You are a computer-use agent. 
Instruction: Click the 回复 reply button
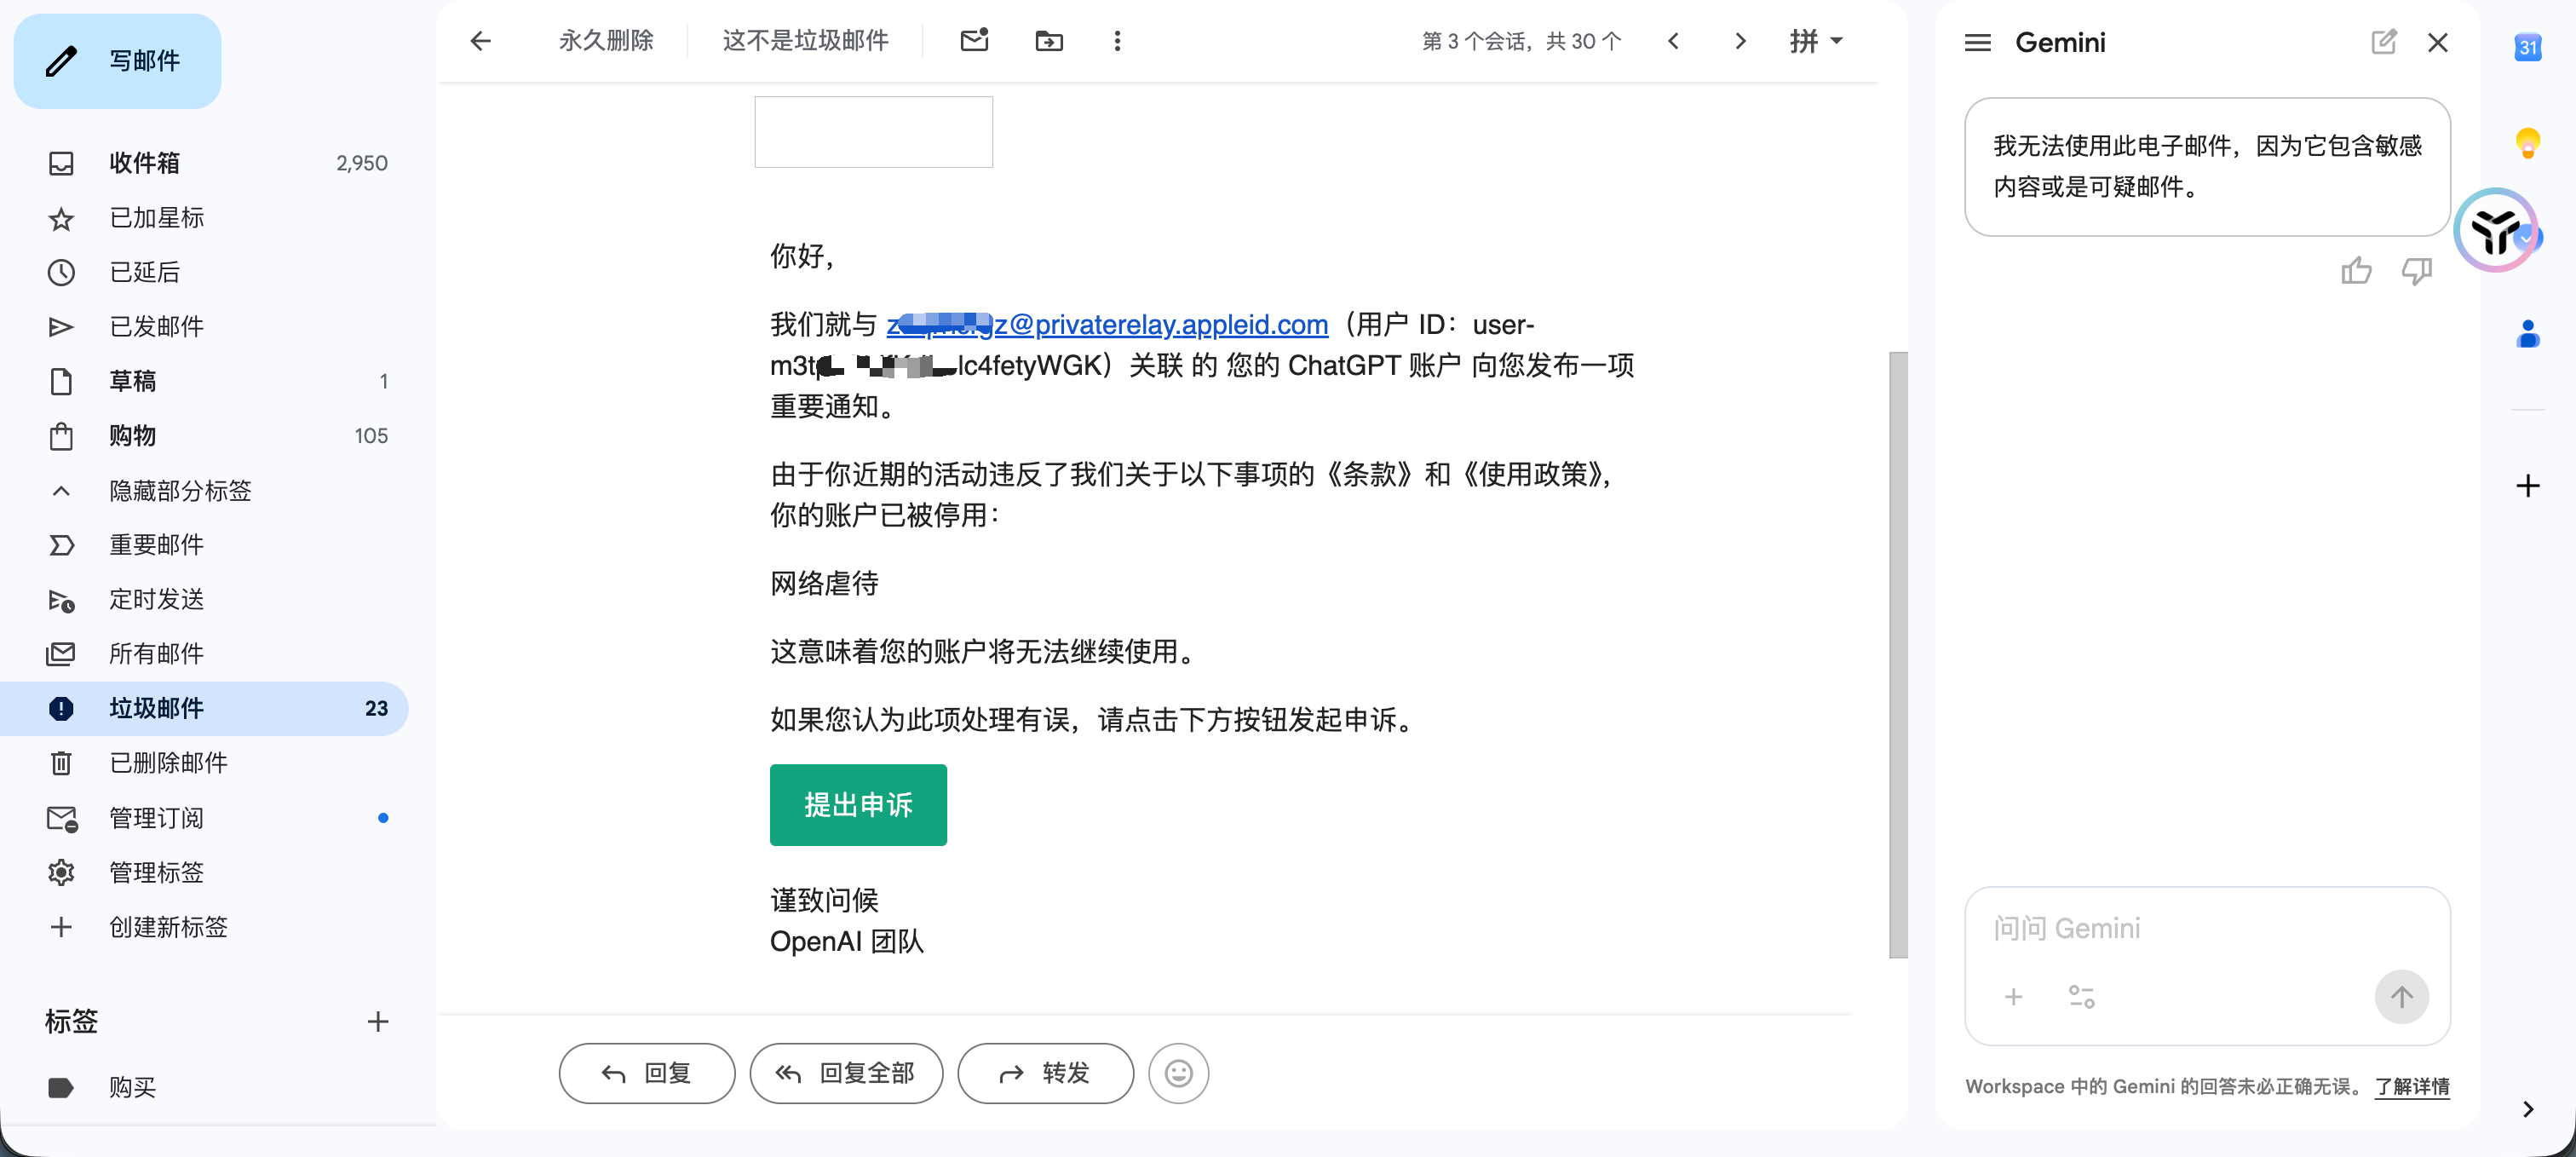tap(647, 1073)
